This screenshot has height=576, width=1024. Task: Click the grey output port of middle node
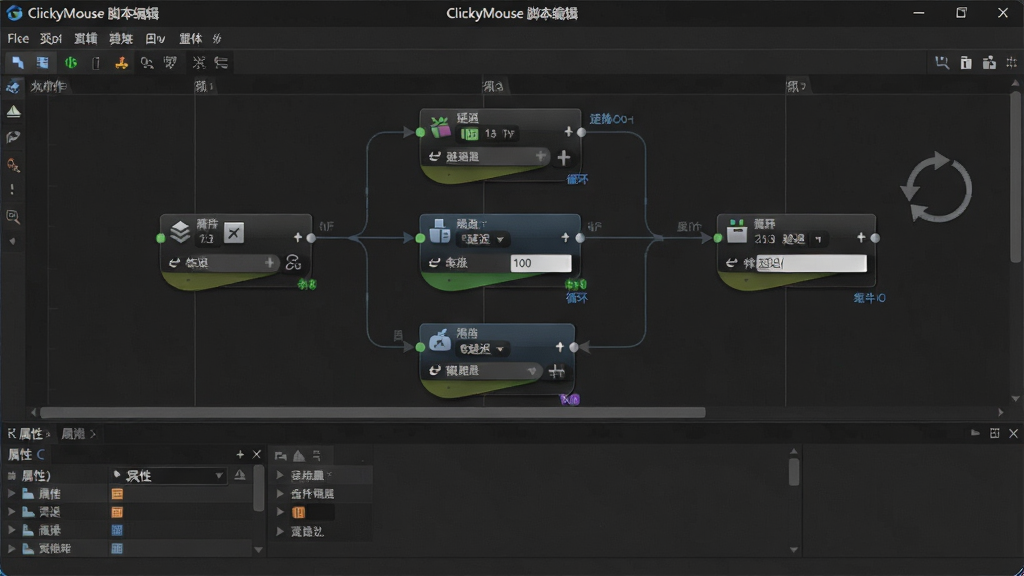coord(580,238)
